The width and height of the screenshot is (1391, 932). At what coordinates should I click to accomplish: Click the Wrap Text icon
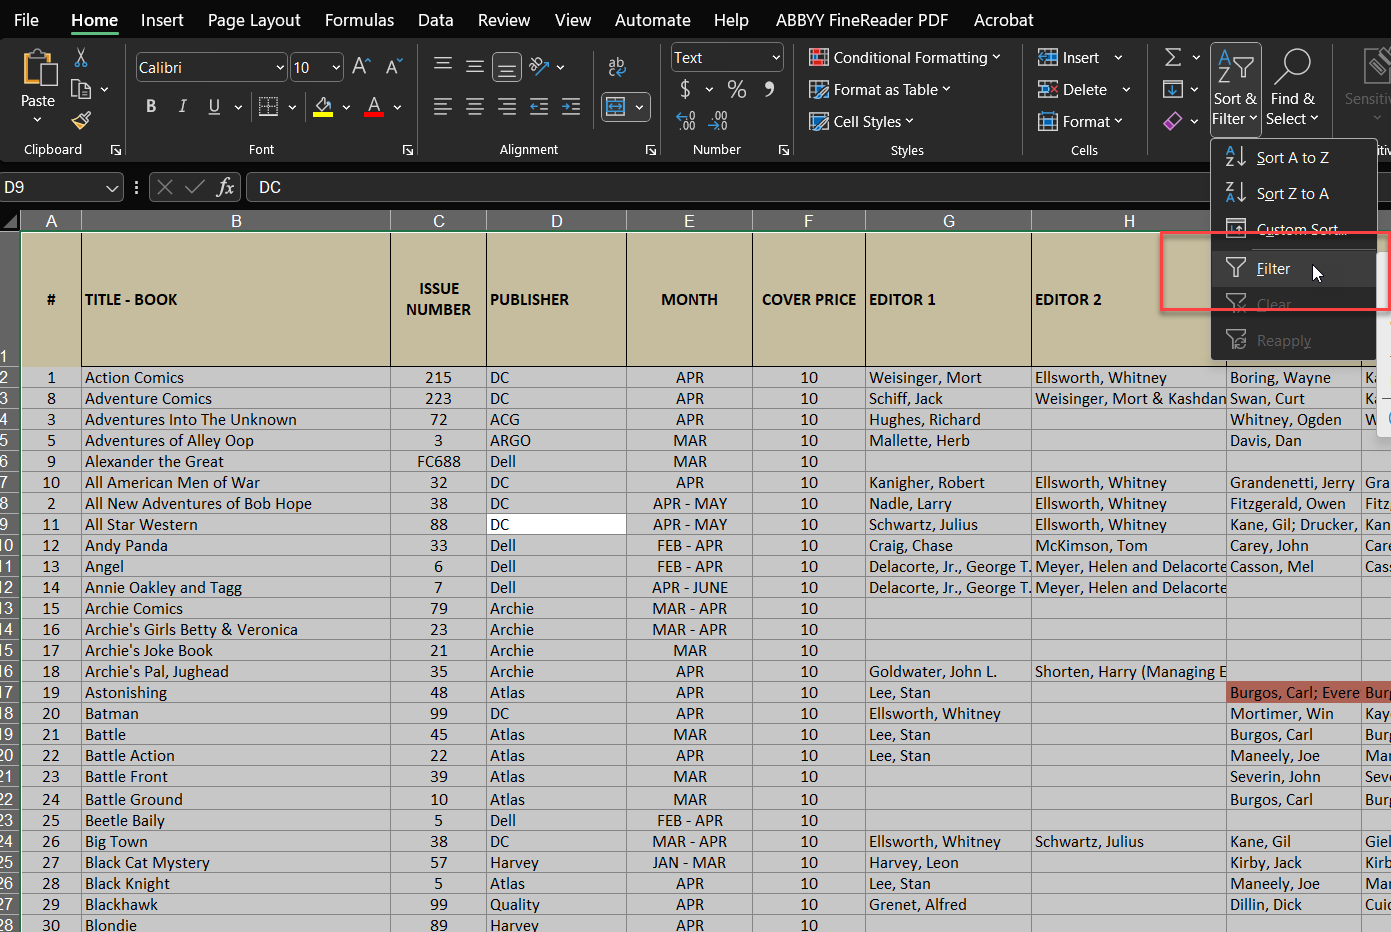616,67
